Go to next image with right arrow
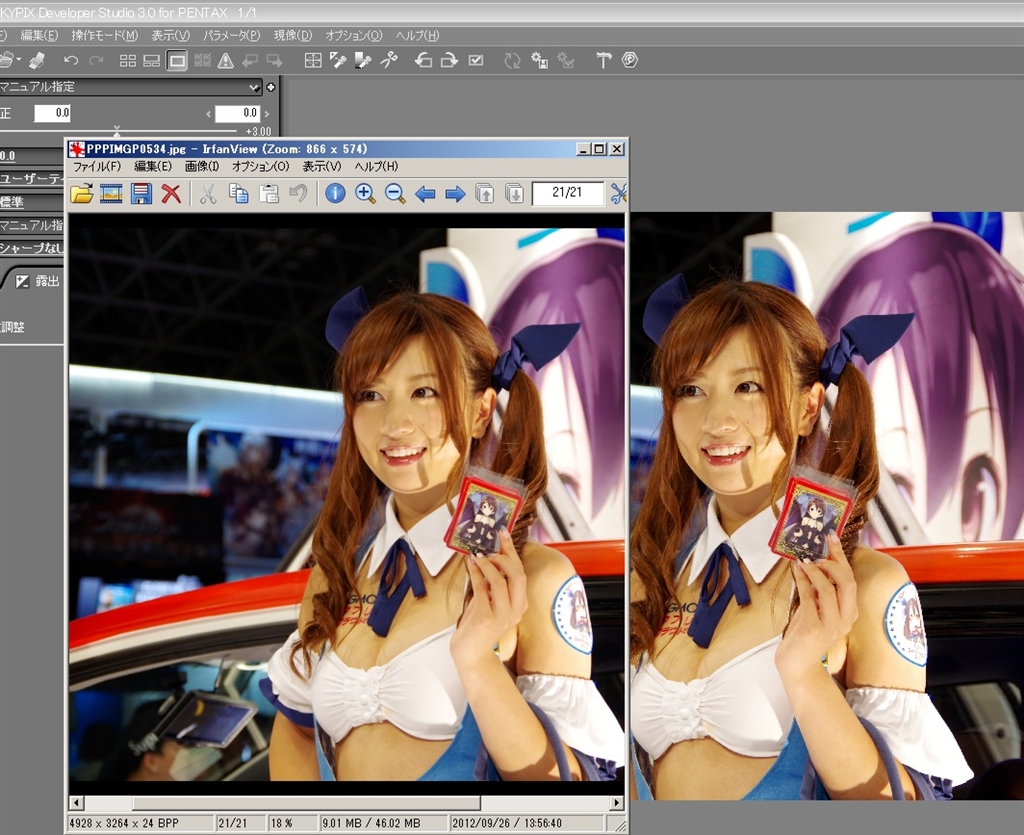 click(x=455, y=194)
